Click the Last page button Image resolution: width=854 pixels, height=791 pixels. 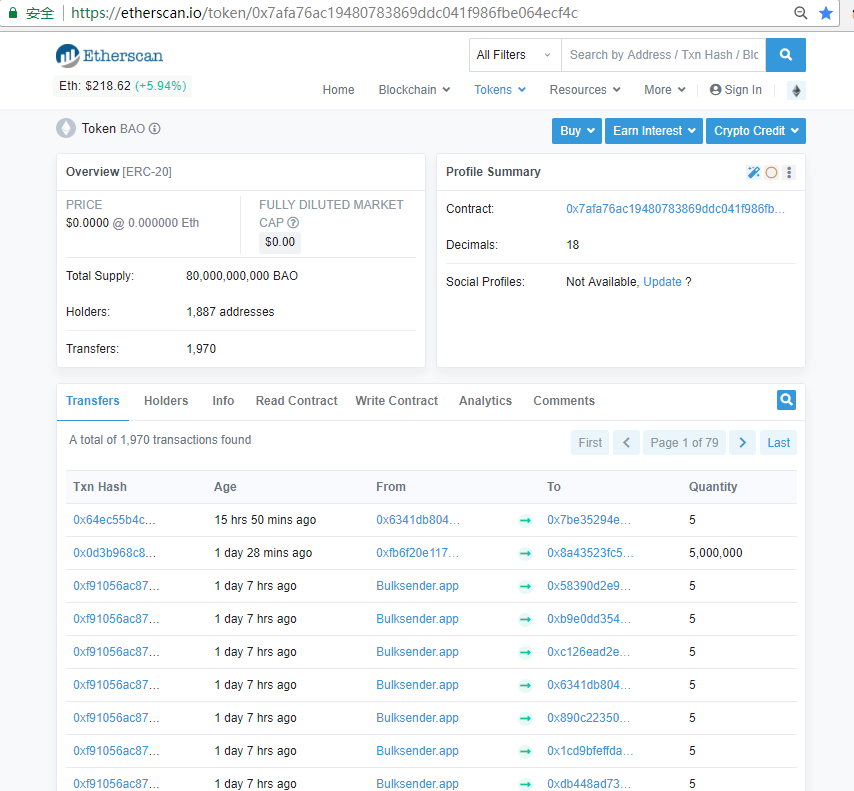click(778, 442)
